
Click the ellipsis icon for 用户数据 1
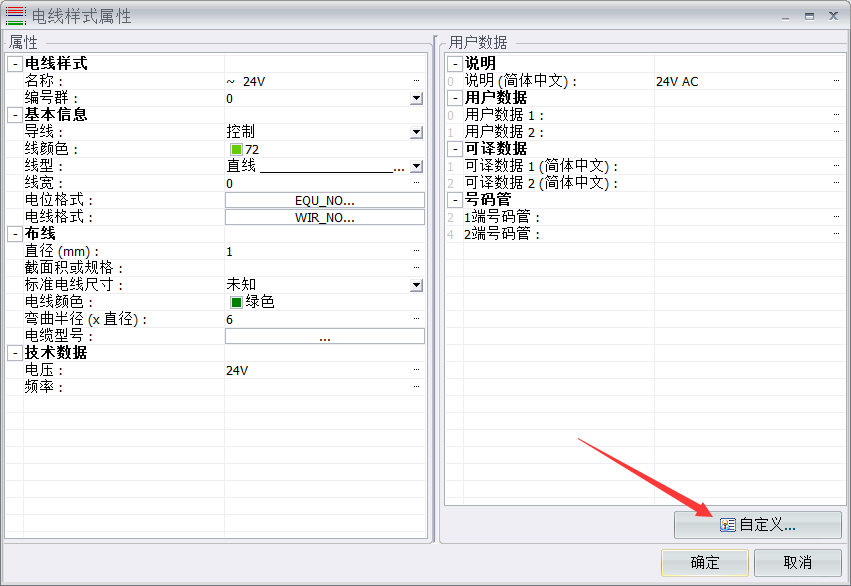pos(836,115)
